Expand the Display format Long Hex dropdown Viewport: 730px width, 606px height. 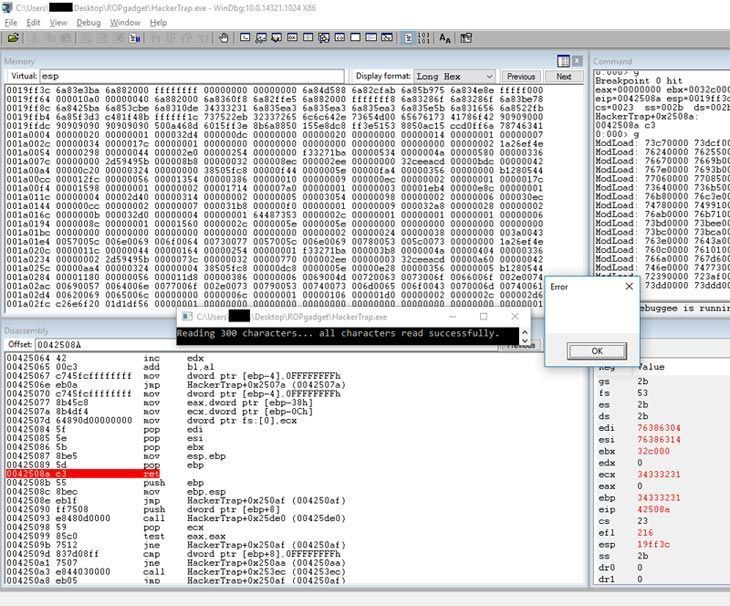489,76
